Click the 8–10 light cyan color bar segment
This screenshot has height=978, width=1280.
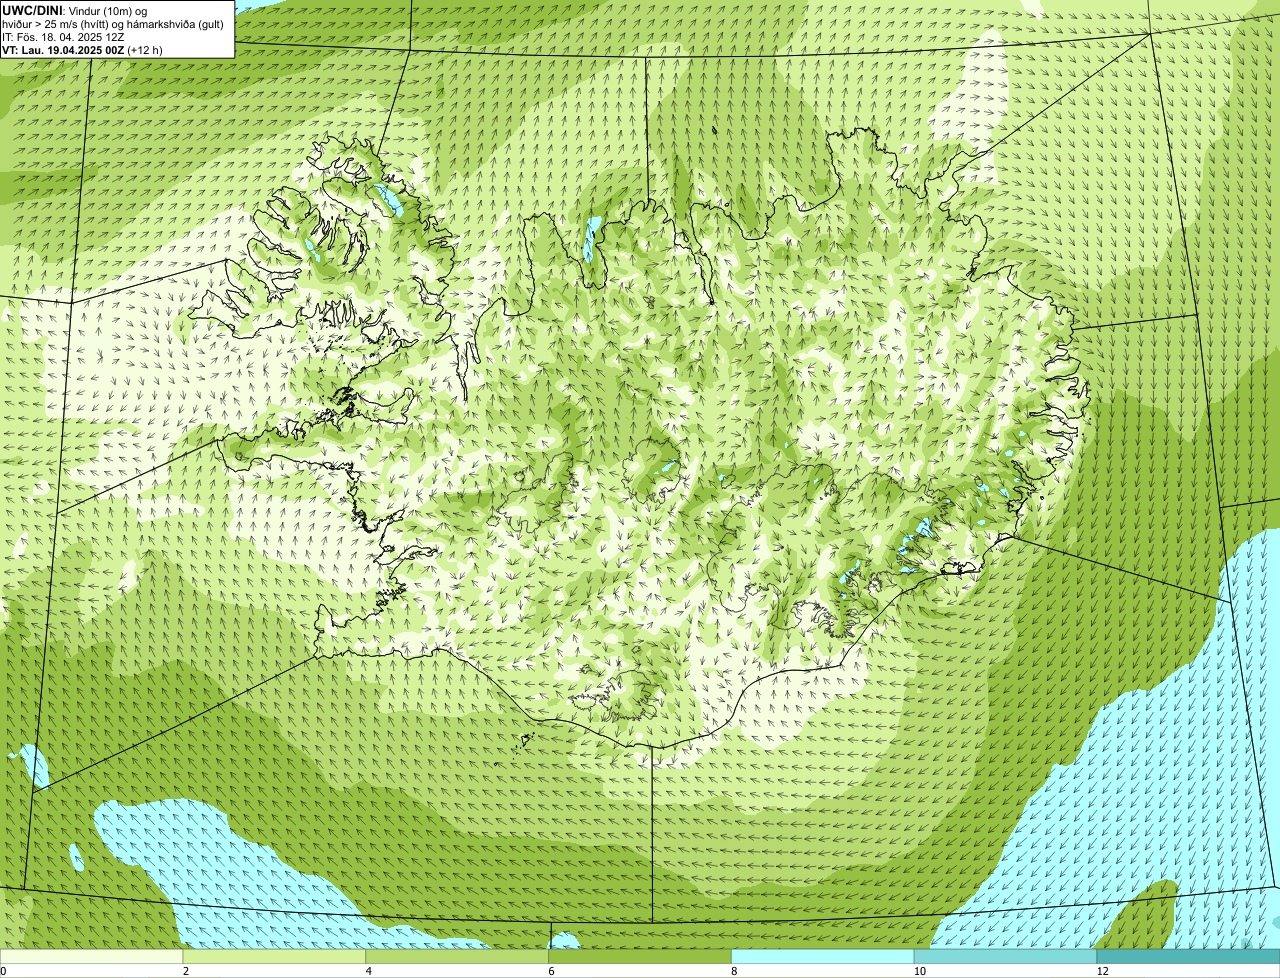pyautogui.click(x=823, y=956)
